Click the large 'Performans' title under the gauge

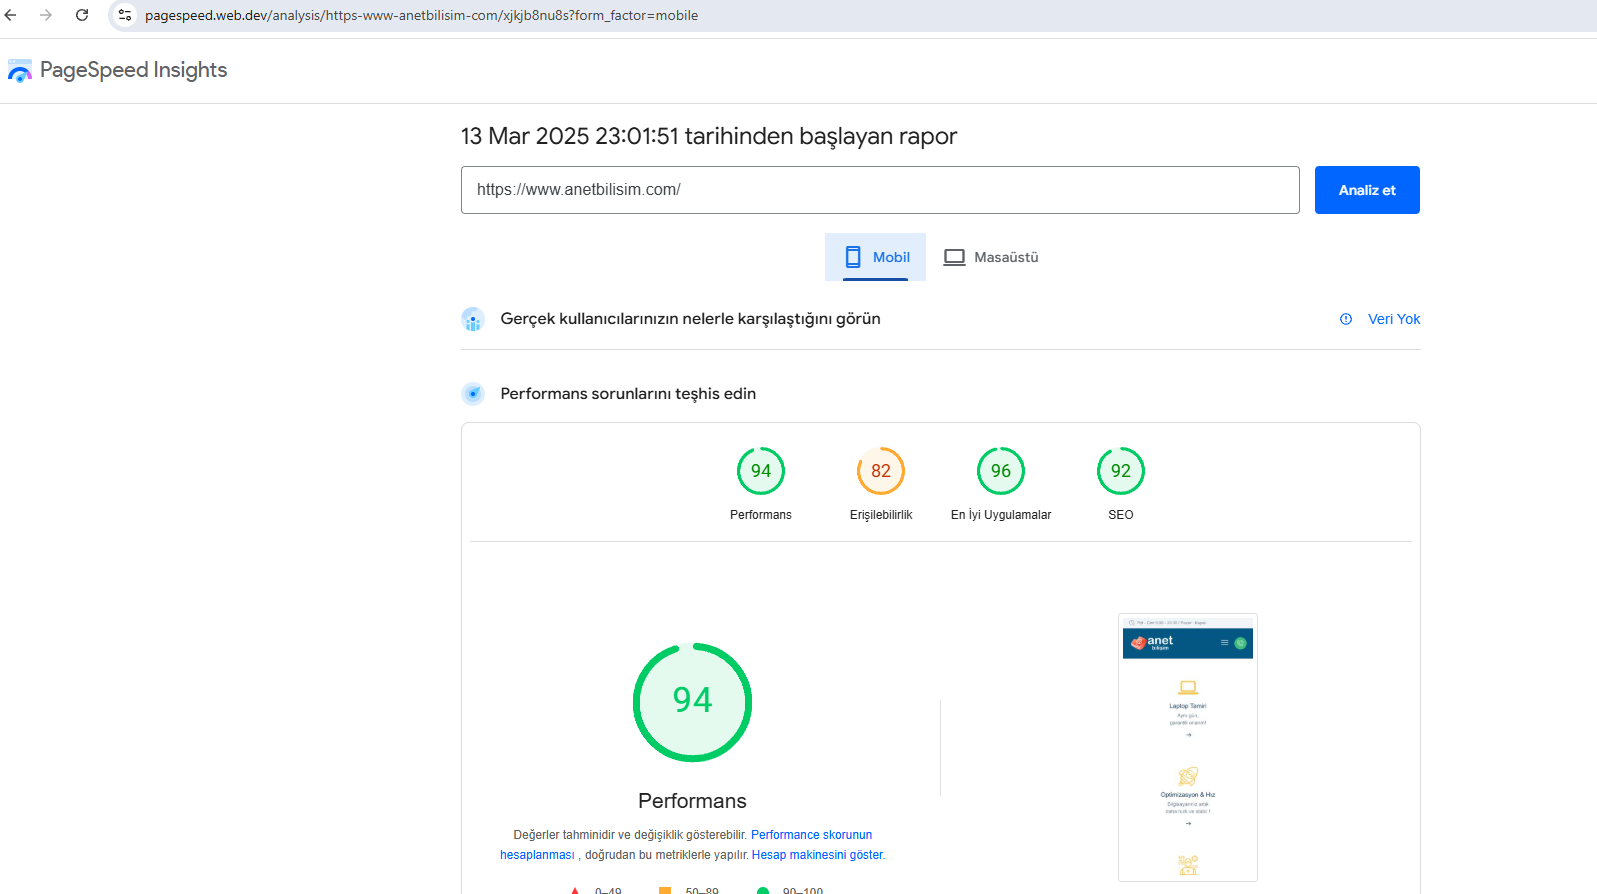(x=692, y=801)
